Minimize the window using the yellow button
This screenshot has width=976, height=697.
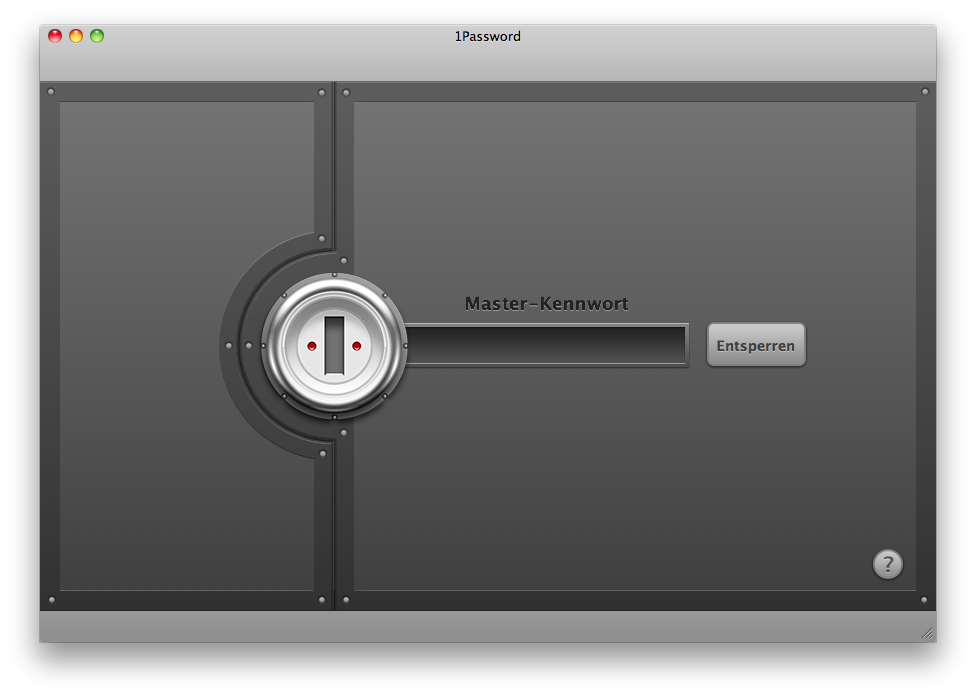tap(76, 36)
